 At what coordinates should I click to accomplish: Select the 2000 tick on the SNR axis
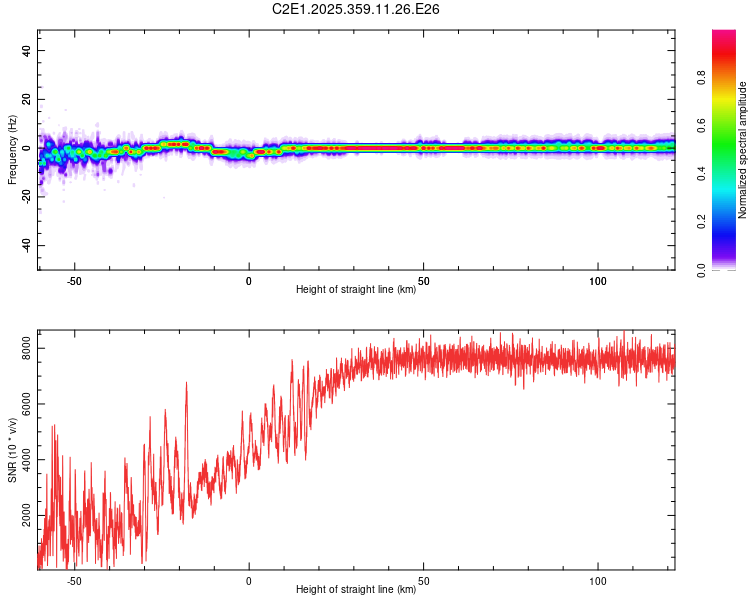point(21,516)
